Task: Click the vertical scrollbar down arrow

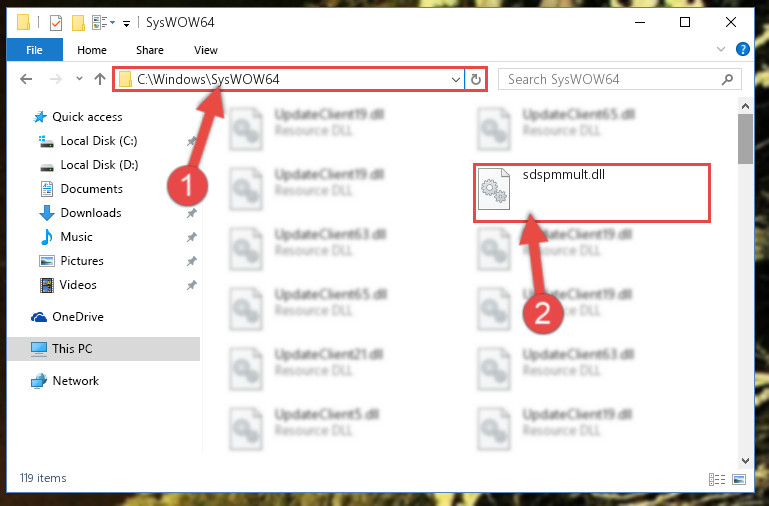Action: click(745, 460)
